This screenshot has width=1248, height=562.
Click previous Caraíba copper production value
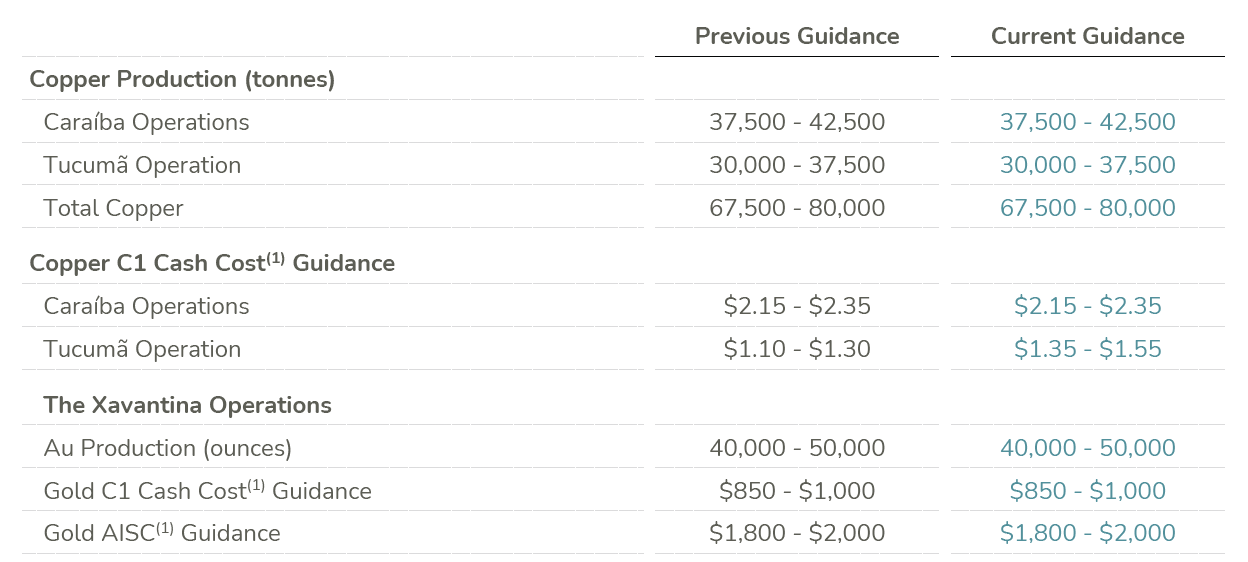click(x=797, y=123)
